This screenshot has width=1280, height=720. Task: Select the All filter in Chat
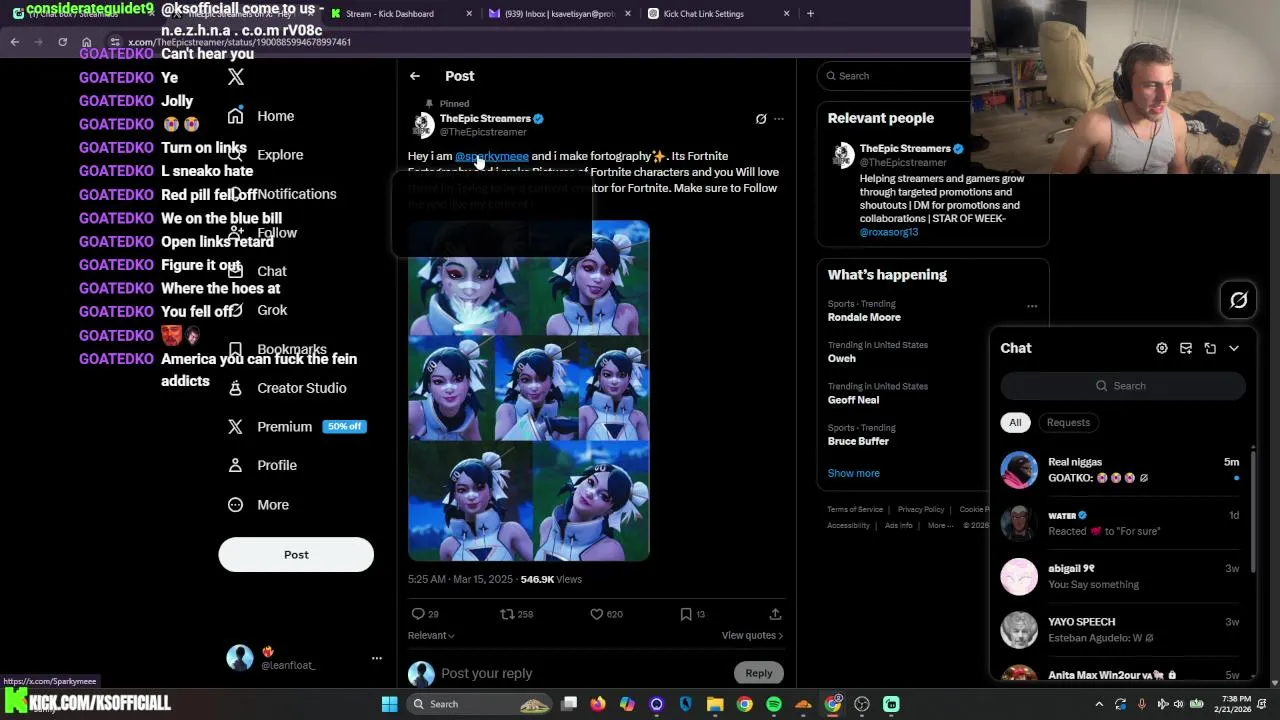click(x=1015, y=422)
